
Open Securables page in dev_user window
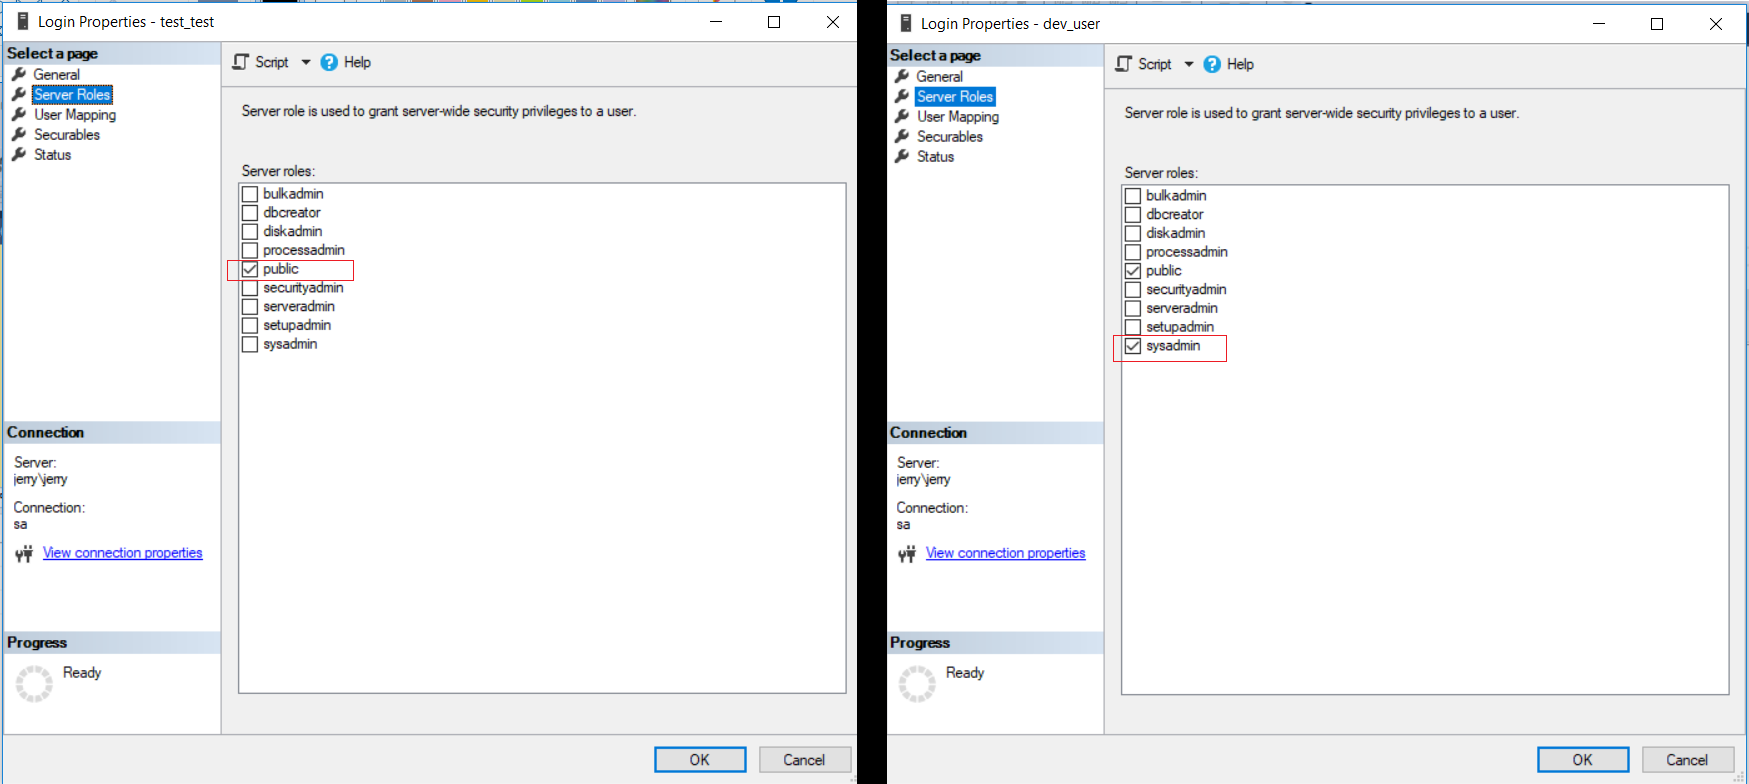click(950, 136)
